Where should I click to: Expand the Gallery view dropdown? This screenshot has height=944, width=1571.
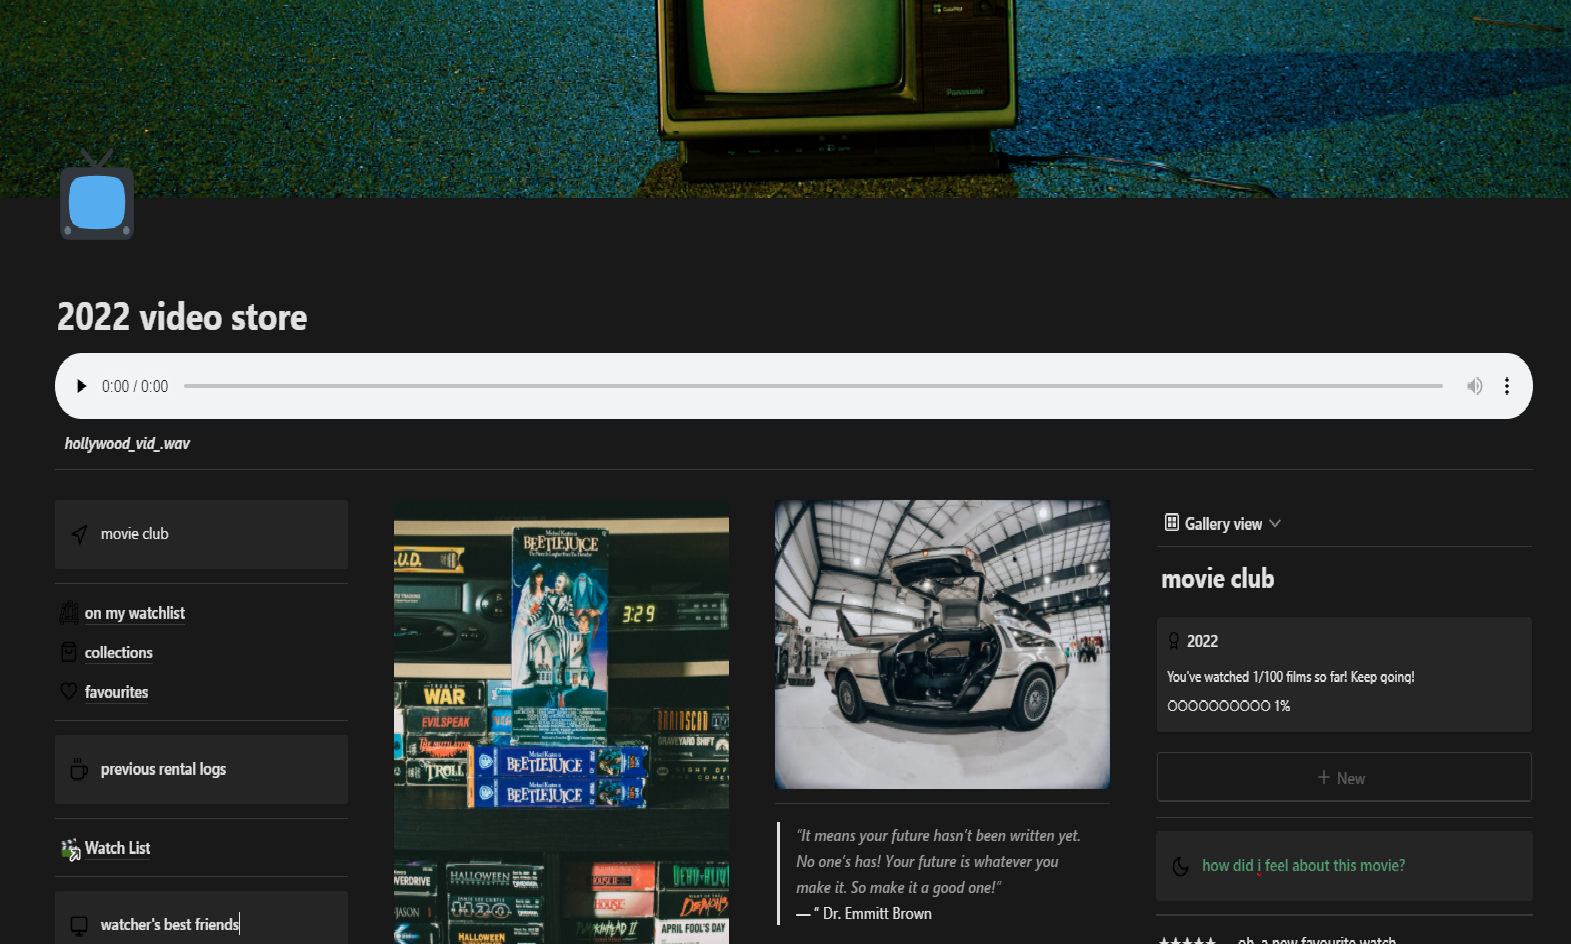coord(1275,524)
